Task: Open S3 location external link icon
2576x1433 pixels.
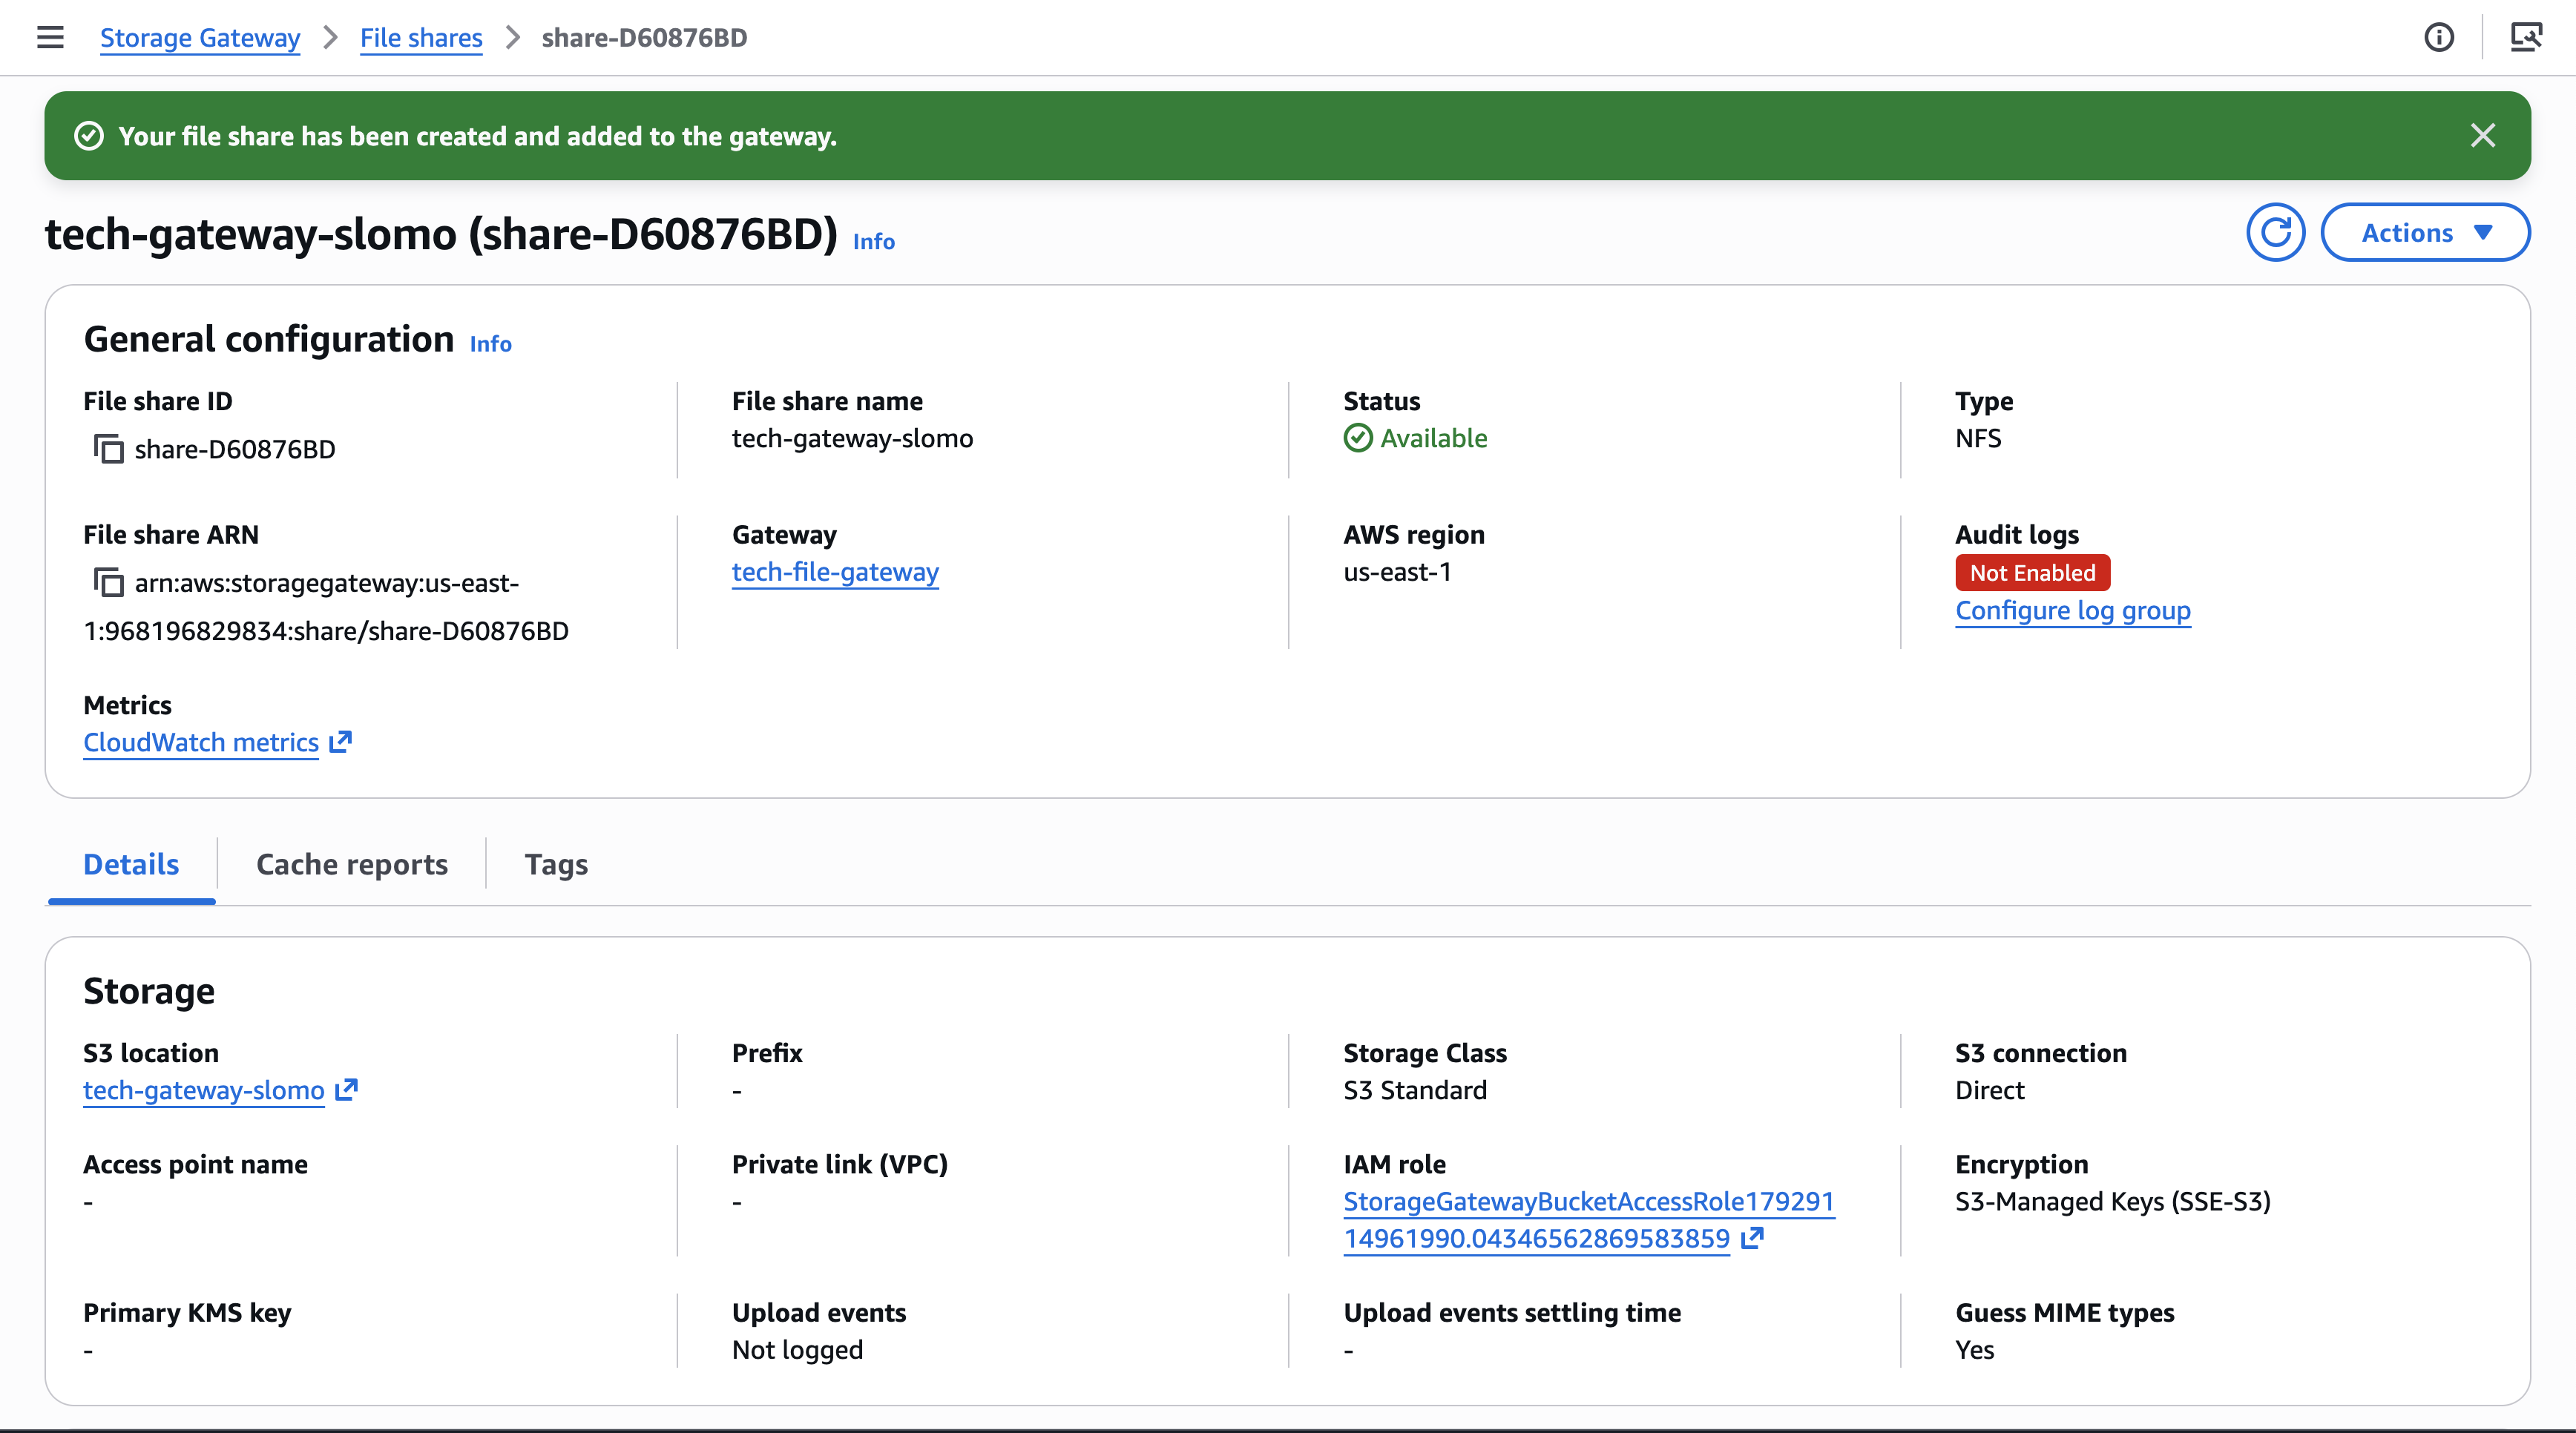Action: 346,1089
